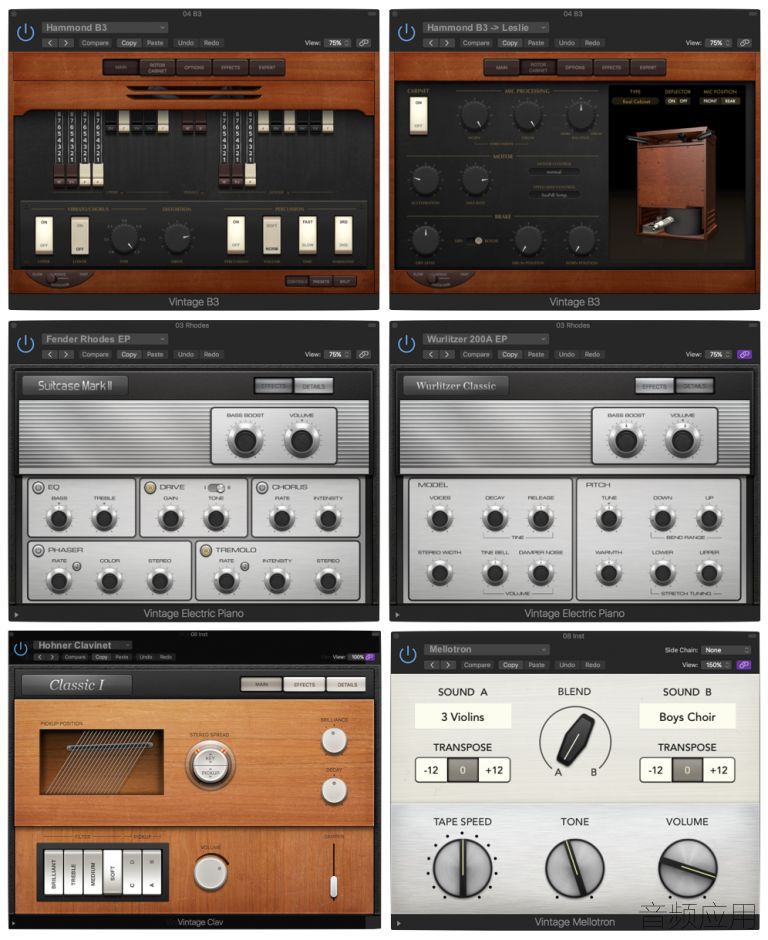Toggle power button in Wurlitzer 200A EP window
Screen dimensions: 768x940
406,344
